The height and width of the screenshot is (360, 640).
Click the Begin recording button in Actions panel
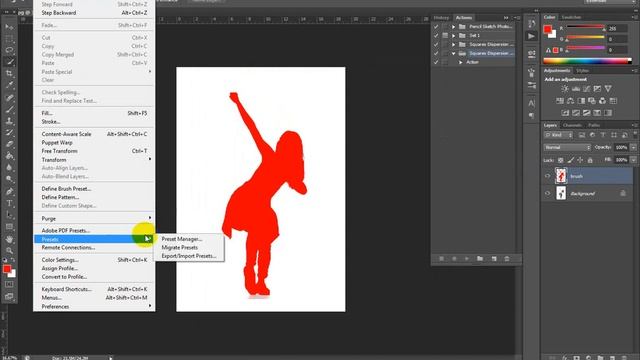pos(454,259)
